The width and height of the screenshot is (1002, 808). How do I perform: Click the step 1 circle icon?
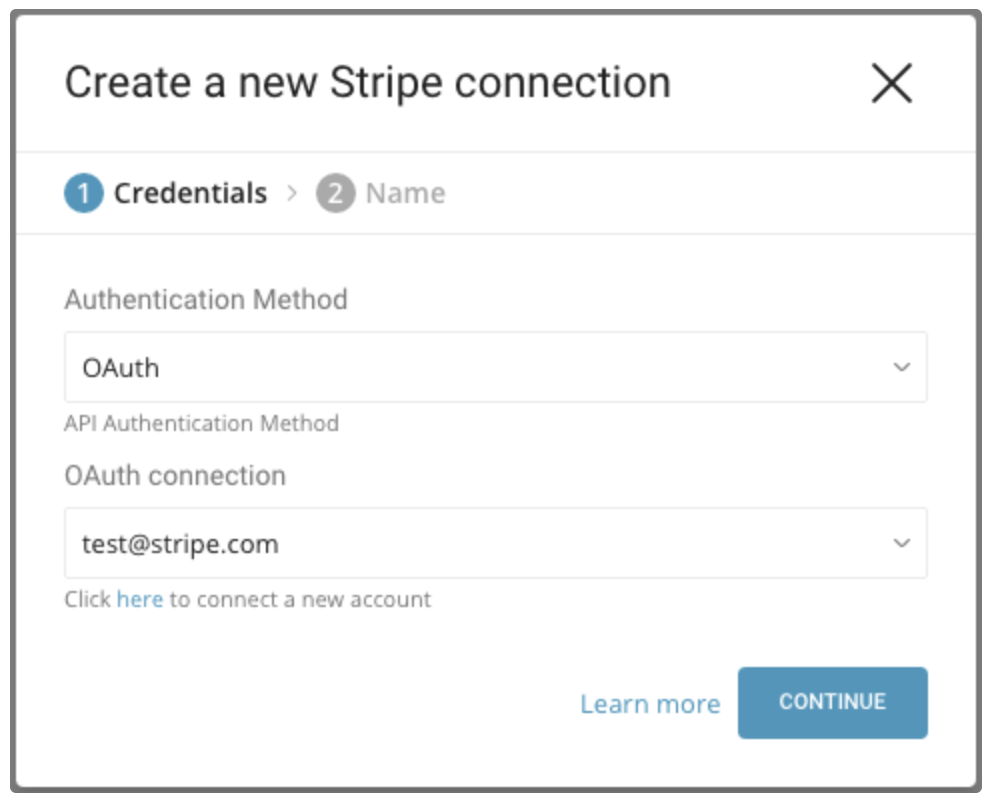coord(83,193)
